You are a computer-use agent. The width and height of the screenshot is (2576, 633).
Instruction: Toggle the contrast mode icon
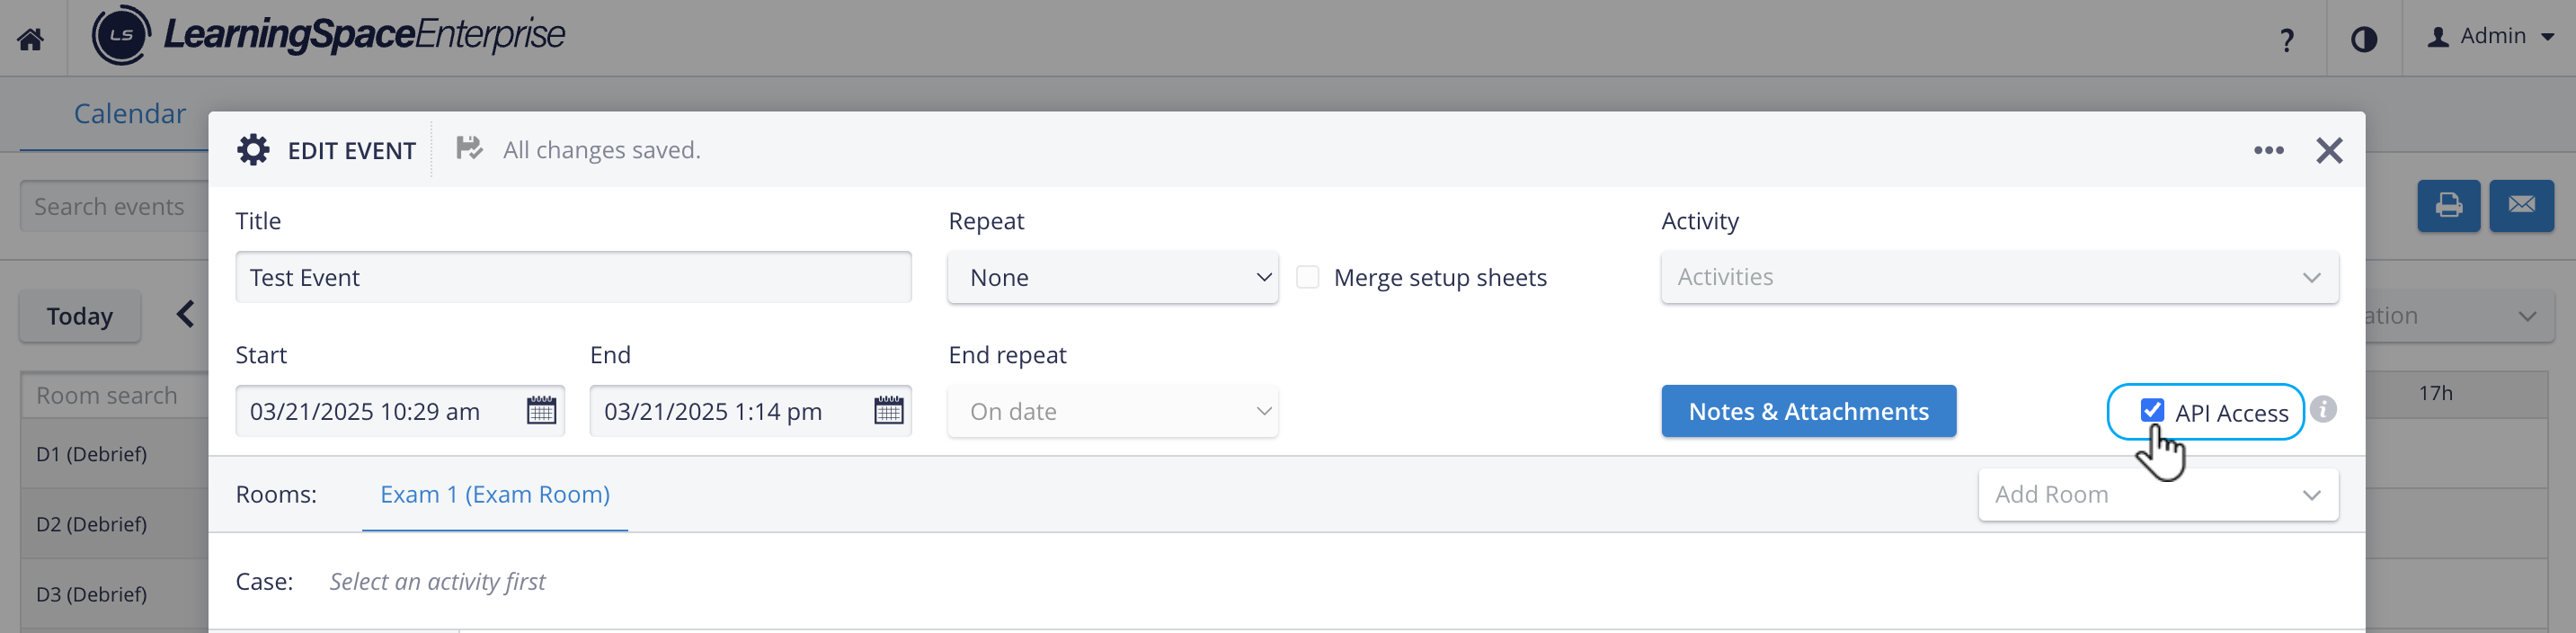pyautogui.click(x=2364, y=39)
